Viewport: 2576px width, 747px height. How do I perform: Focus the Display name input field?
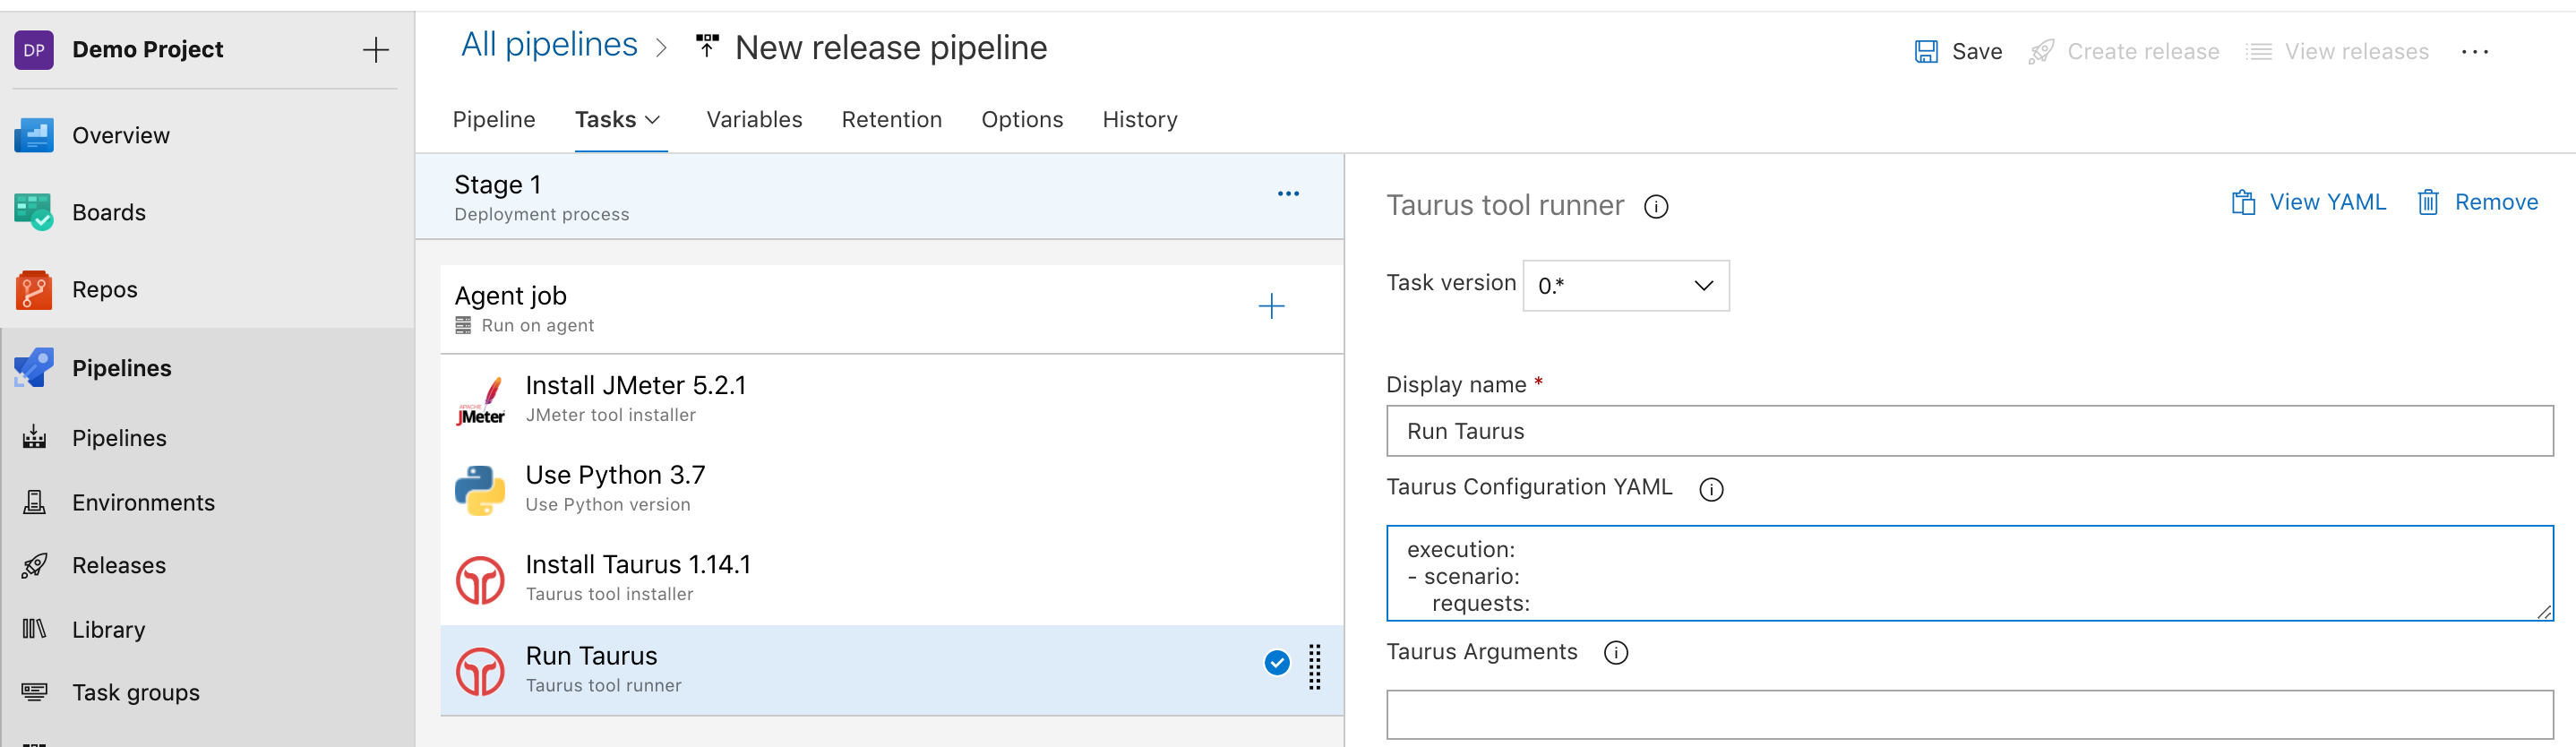(1969, 432)
